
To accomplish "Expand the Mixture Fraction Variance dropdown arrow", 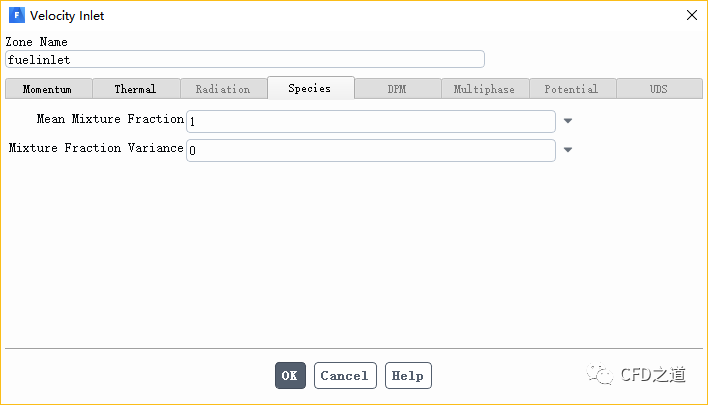I will 568,150.
